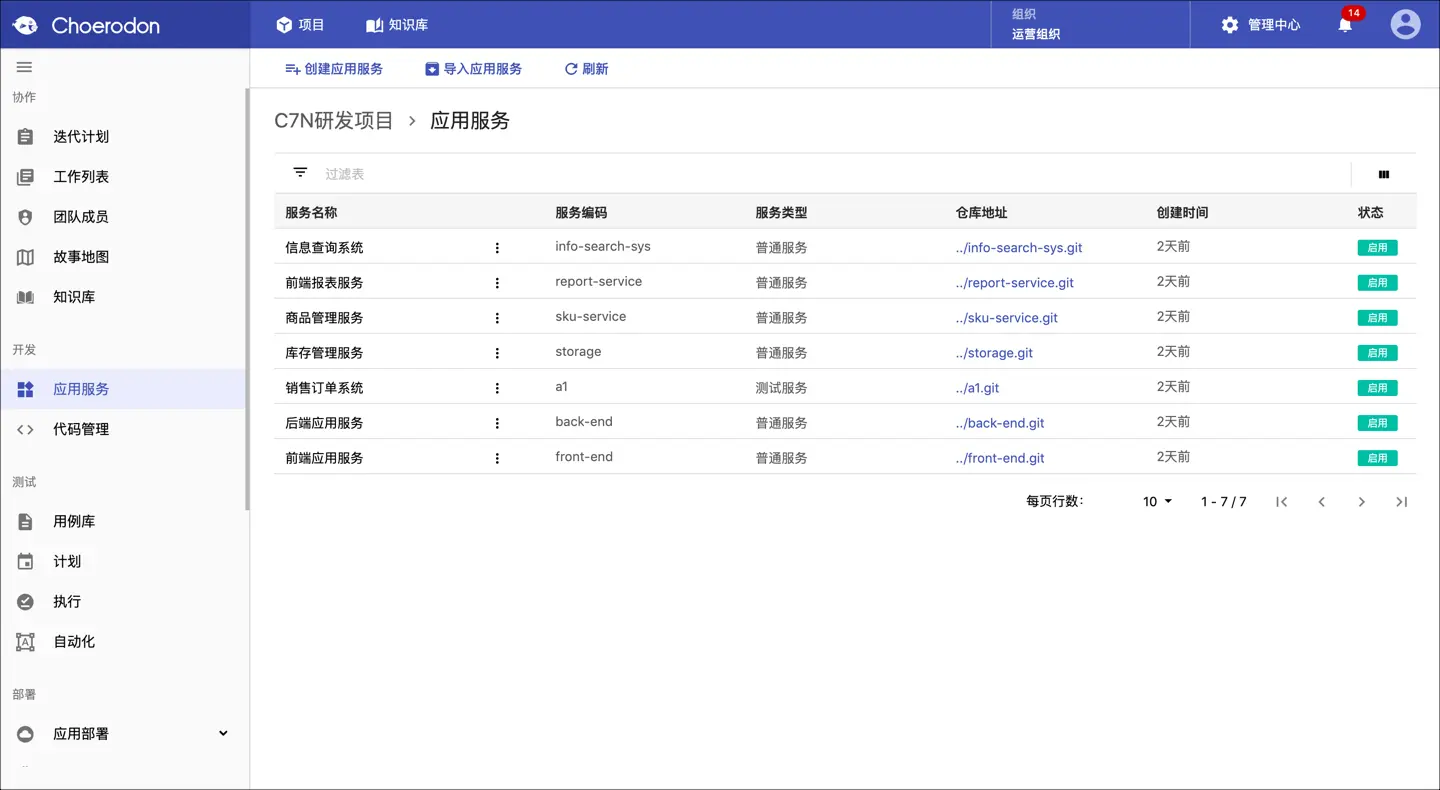Open more actions for 信息查询系统 row
Viewport: 1440px width, 790px height.
497,248
